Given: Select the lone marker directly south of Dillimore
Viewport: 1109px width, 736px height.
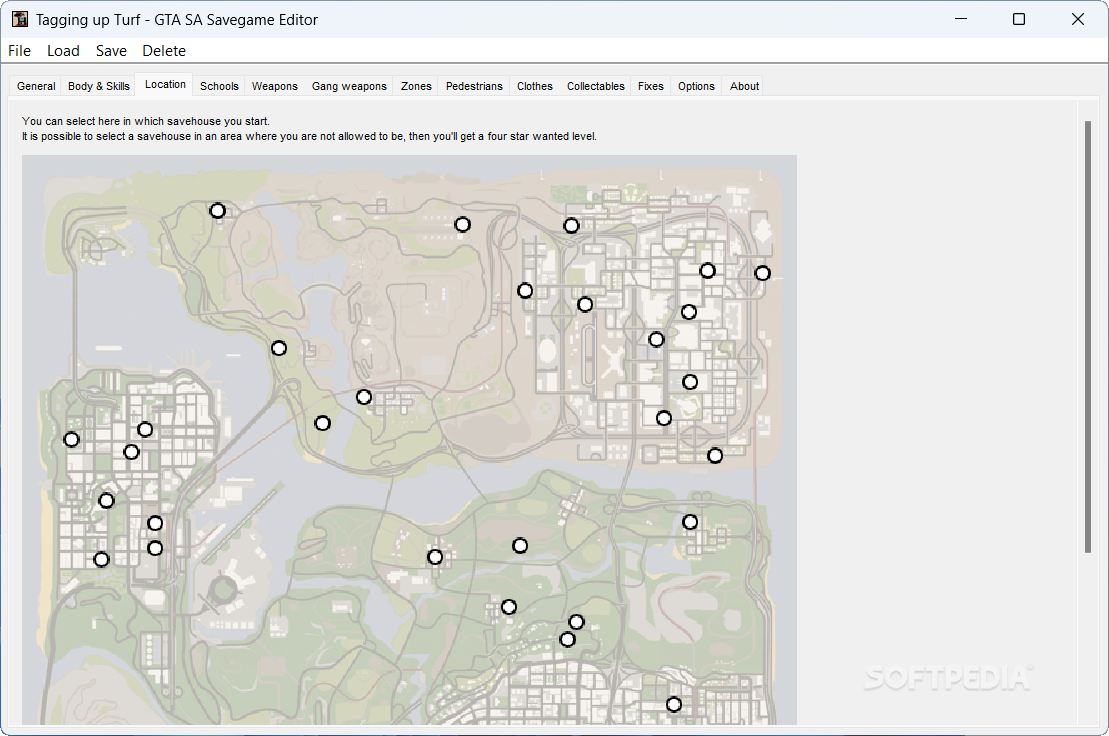Looking at the screenshot, I should 509,607.
